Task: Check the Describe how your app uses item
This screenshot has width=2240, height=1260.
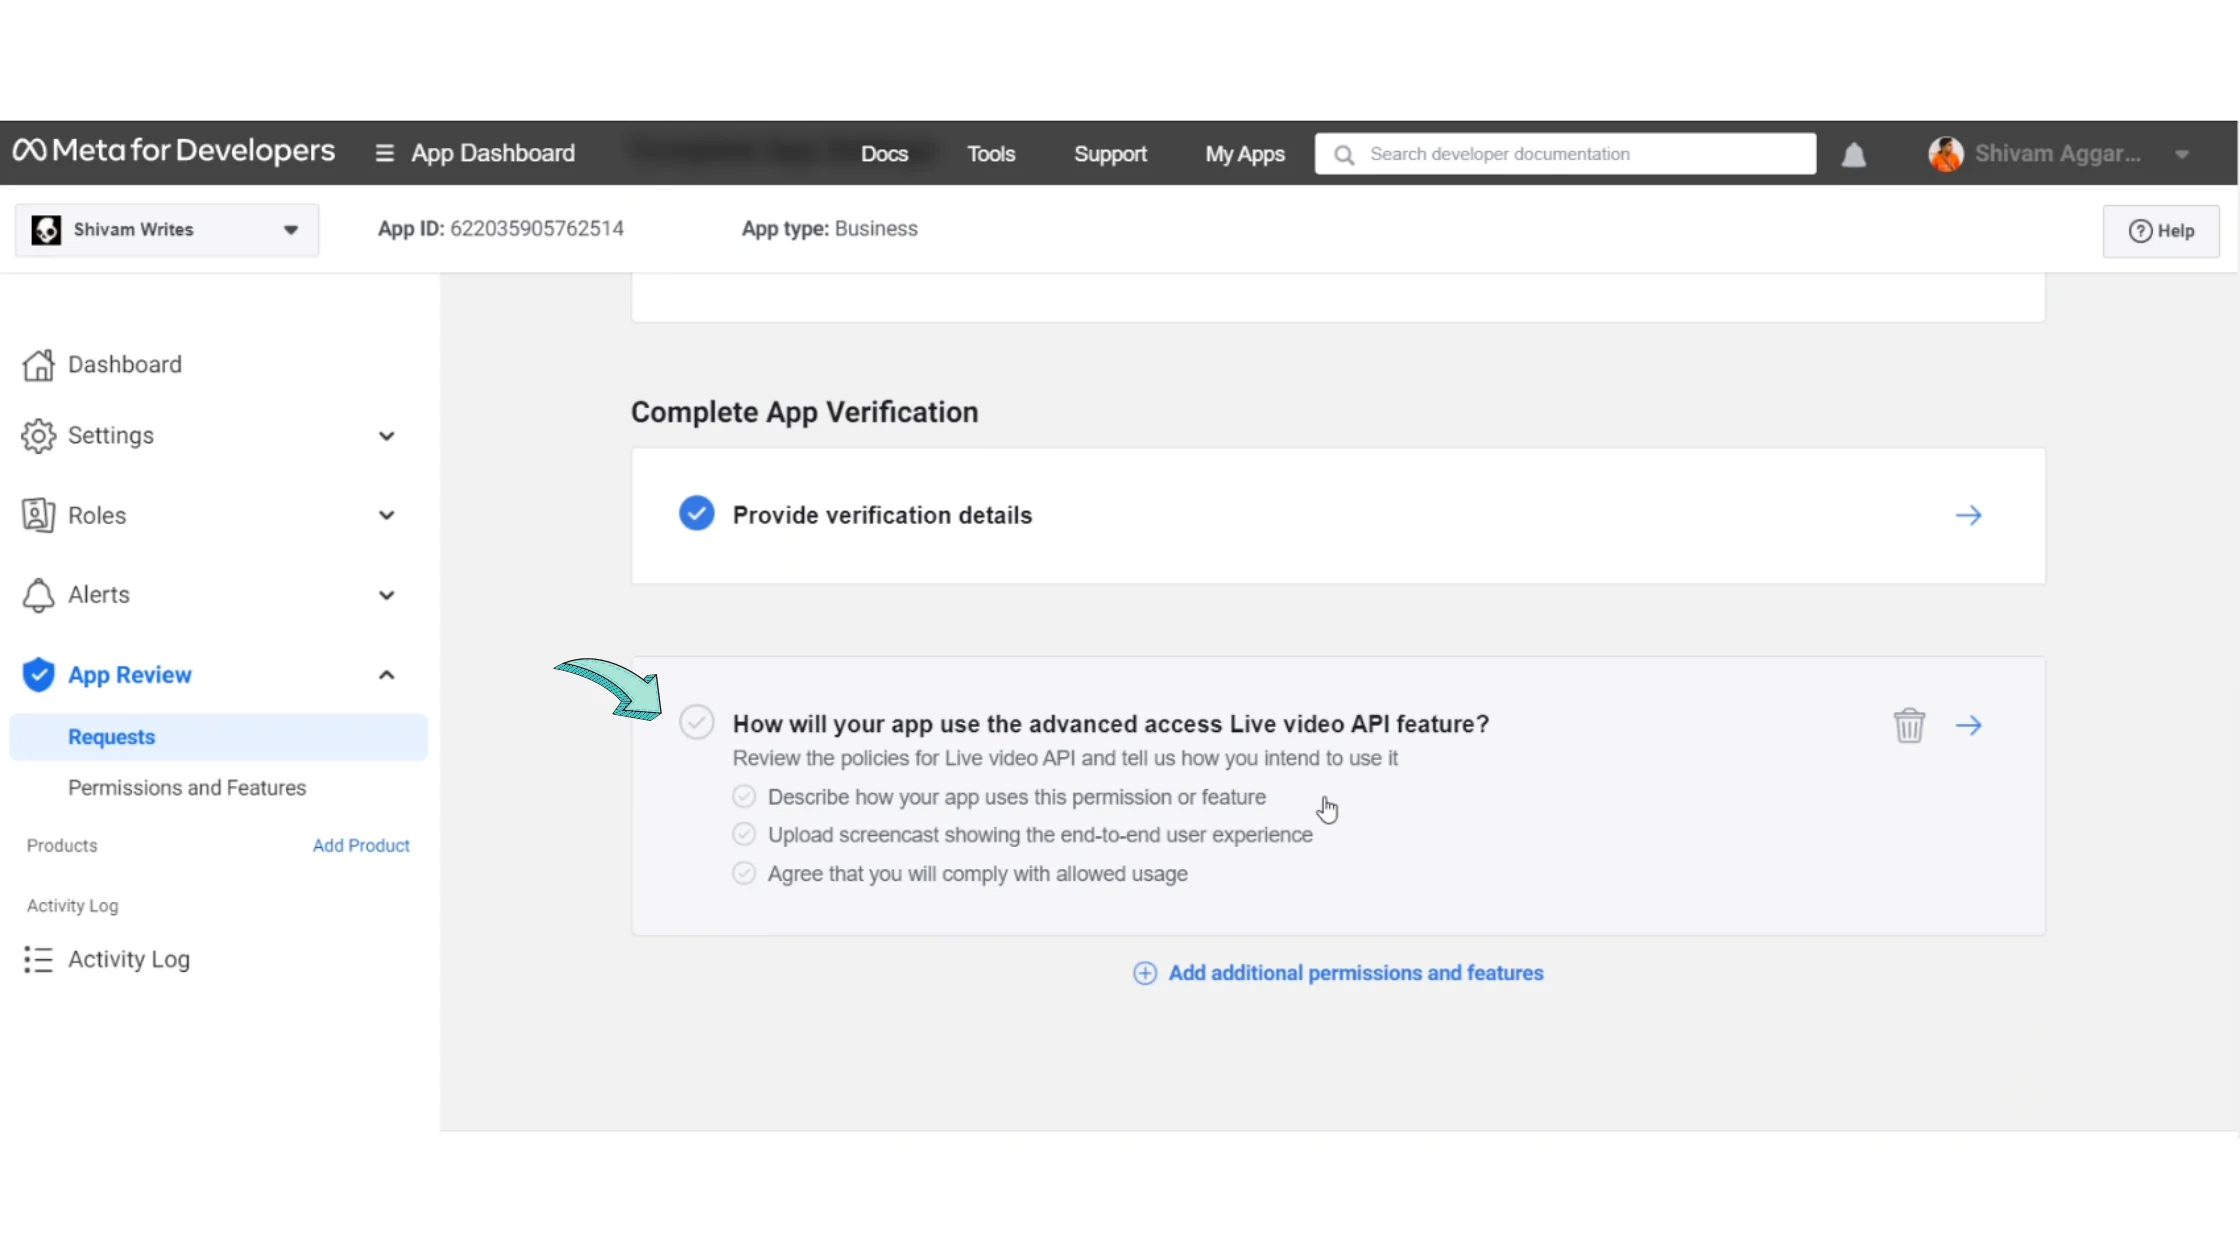Action: click(743, 797)
